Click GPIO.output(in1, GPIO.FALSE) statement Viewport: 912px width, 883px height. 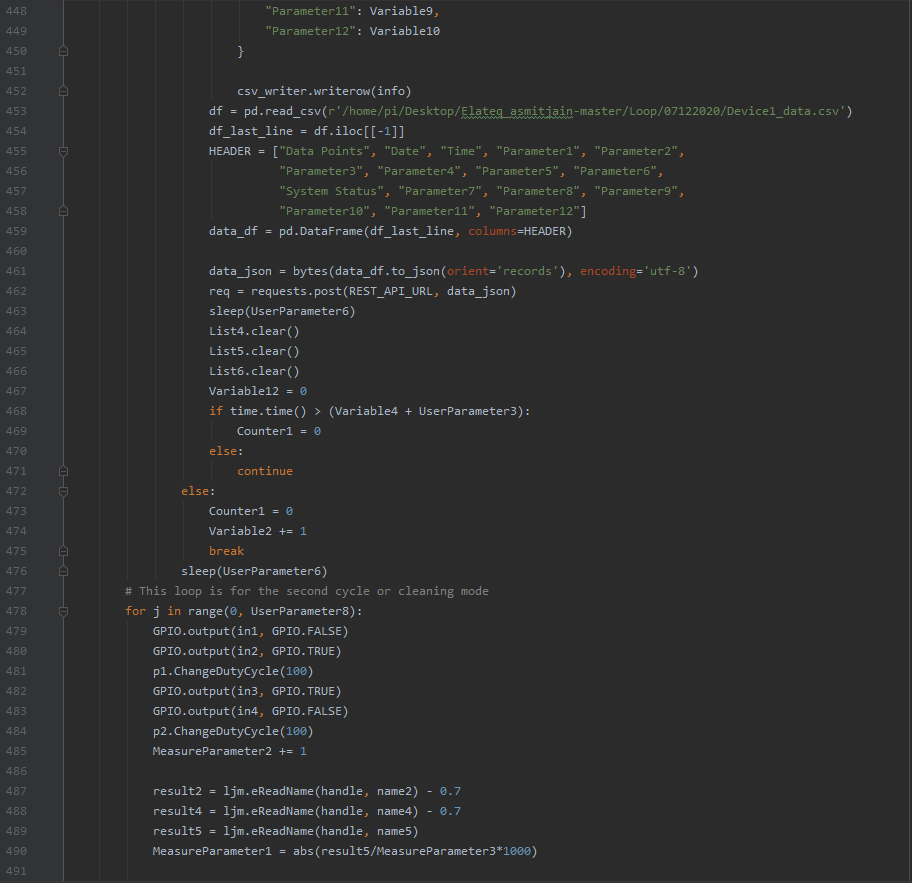pyautogui.click(x=251, y=631)
